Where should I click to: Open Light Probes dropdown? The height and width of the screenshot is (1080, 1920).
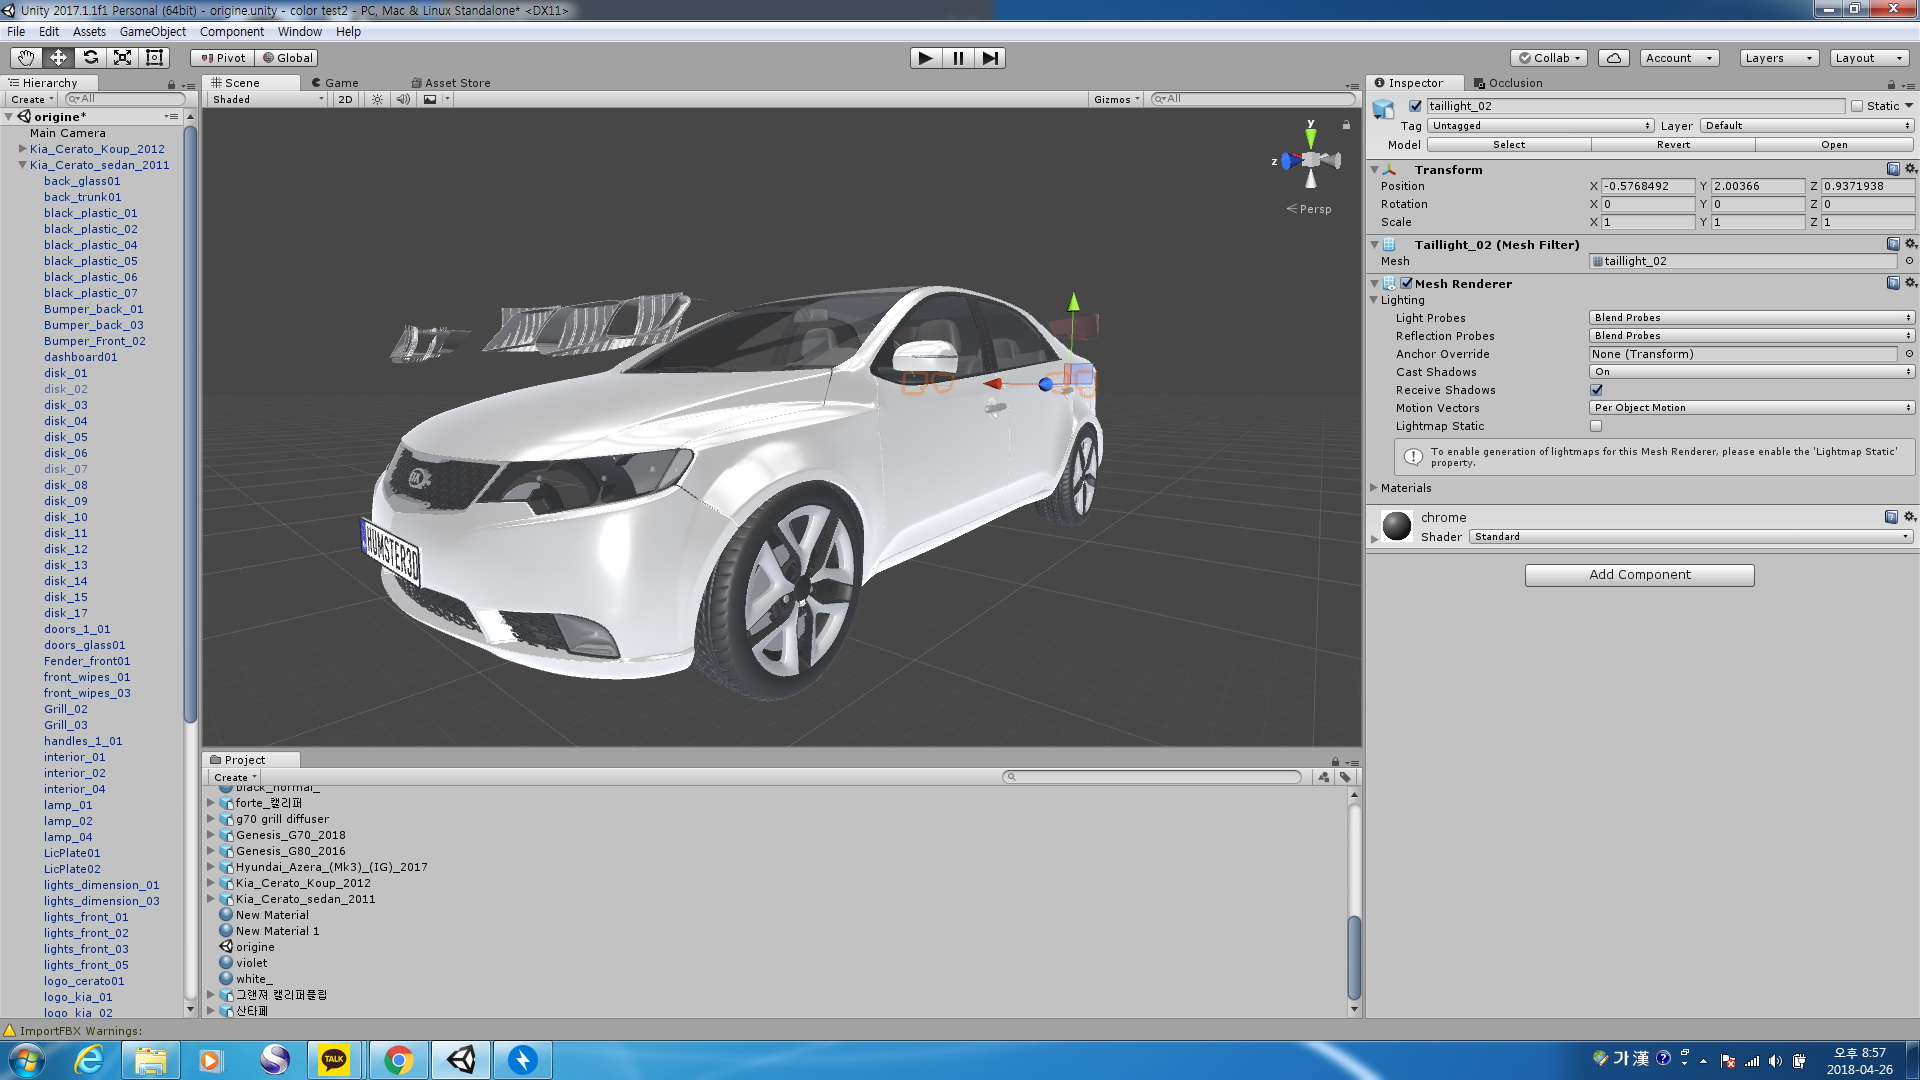pos(1752,318)
